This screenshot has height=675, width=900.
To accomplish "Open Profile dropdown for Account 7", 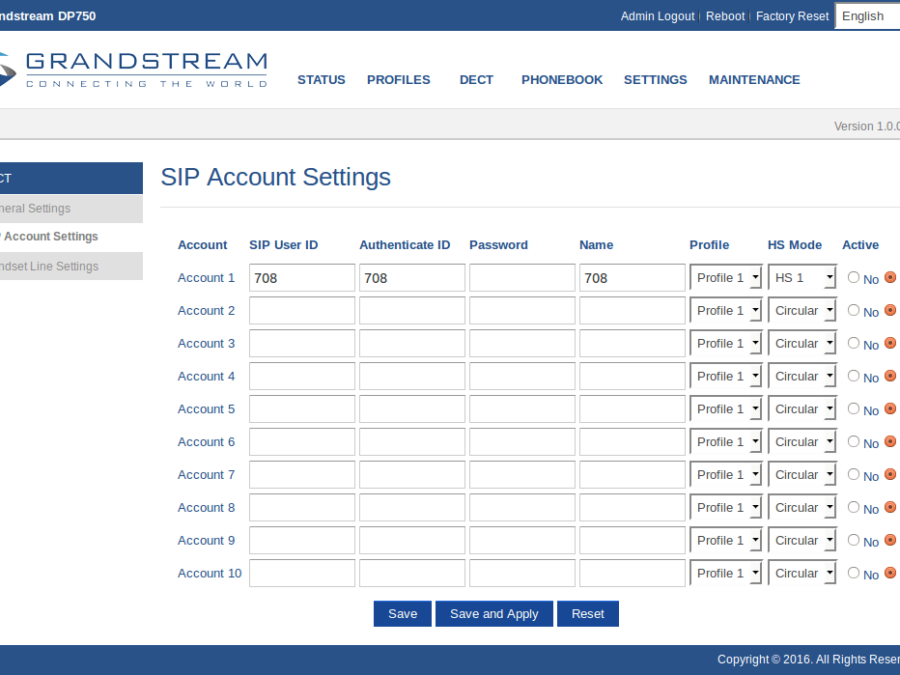I will [725, 475].
